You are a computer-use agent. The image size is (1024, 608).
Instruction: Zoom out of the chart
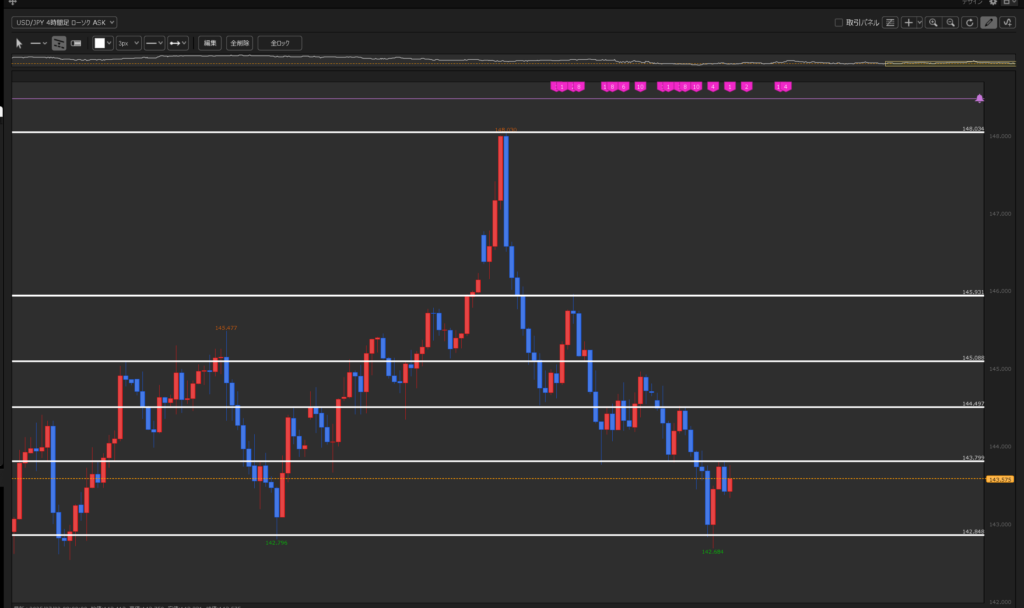[951, 22]
